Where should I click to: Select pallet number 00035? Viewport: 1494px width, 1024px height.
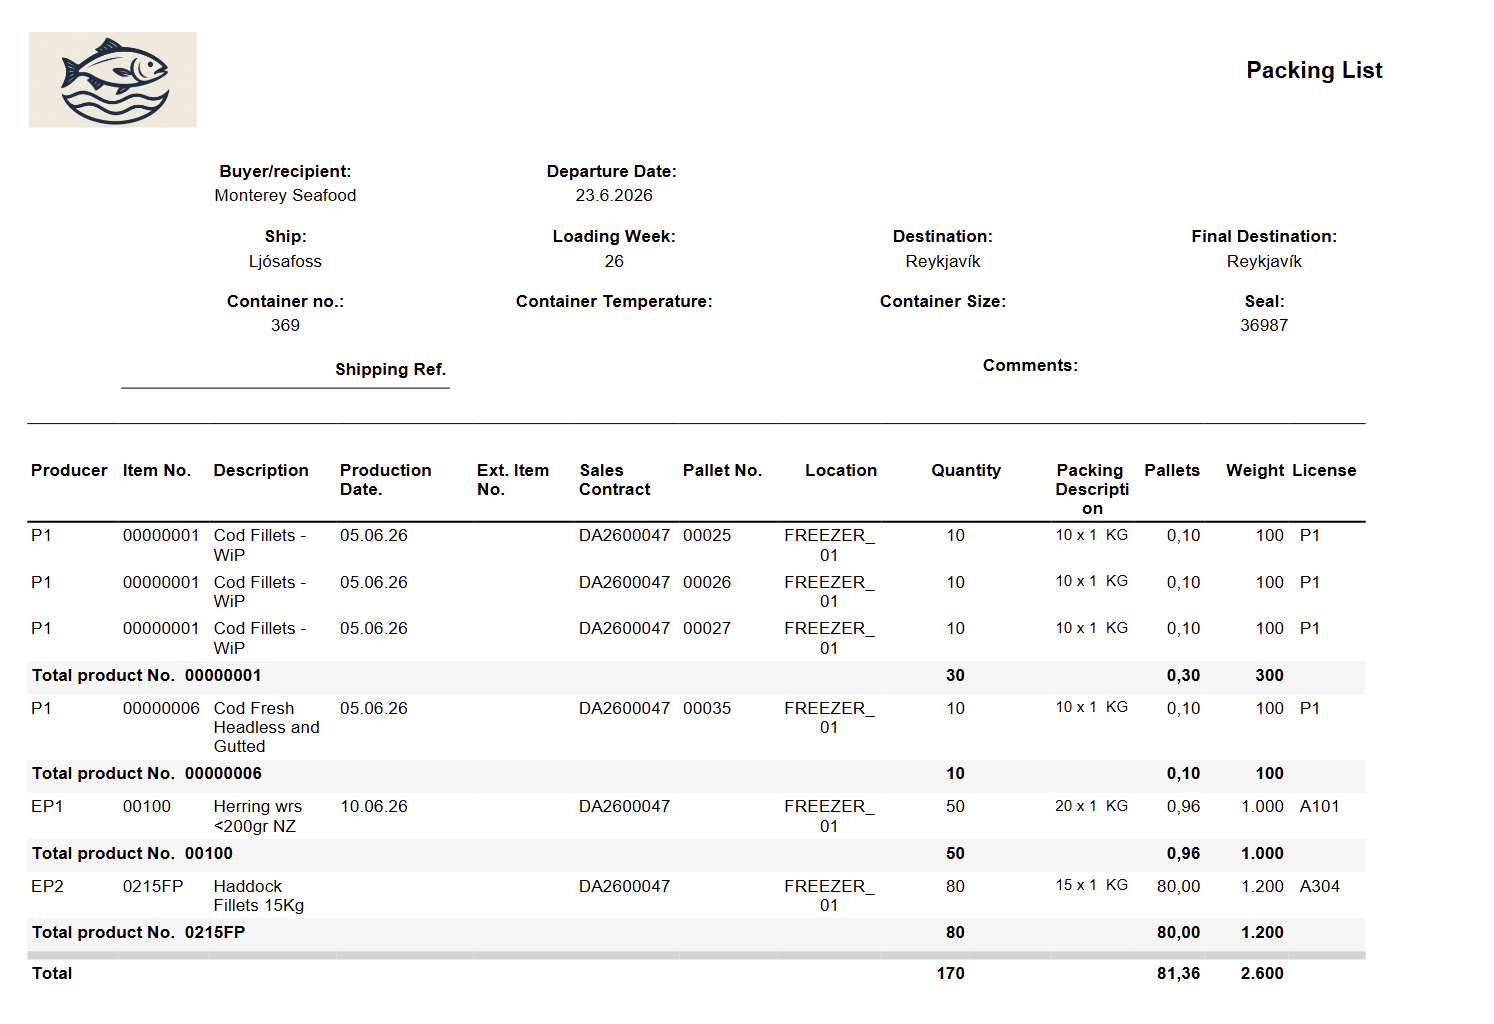(707, 708)
